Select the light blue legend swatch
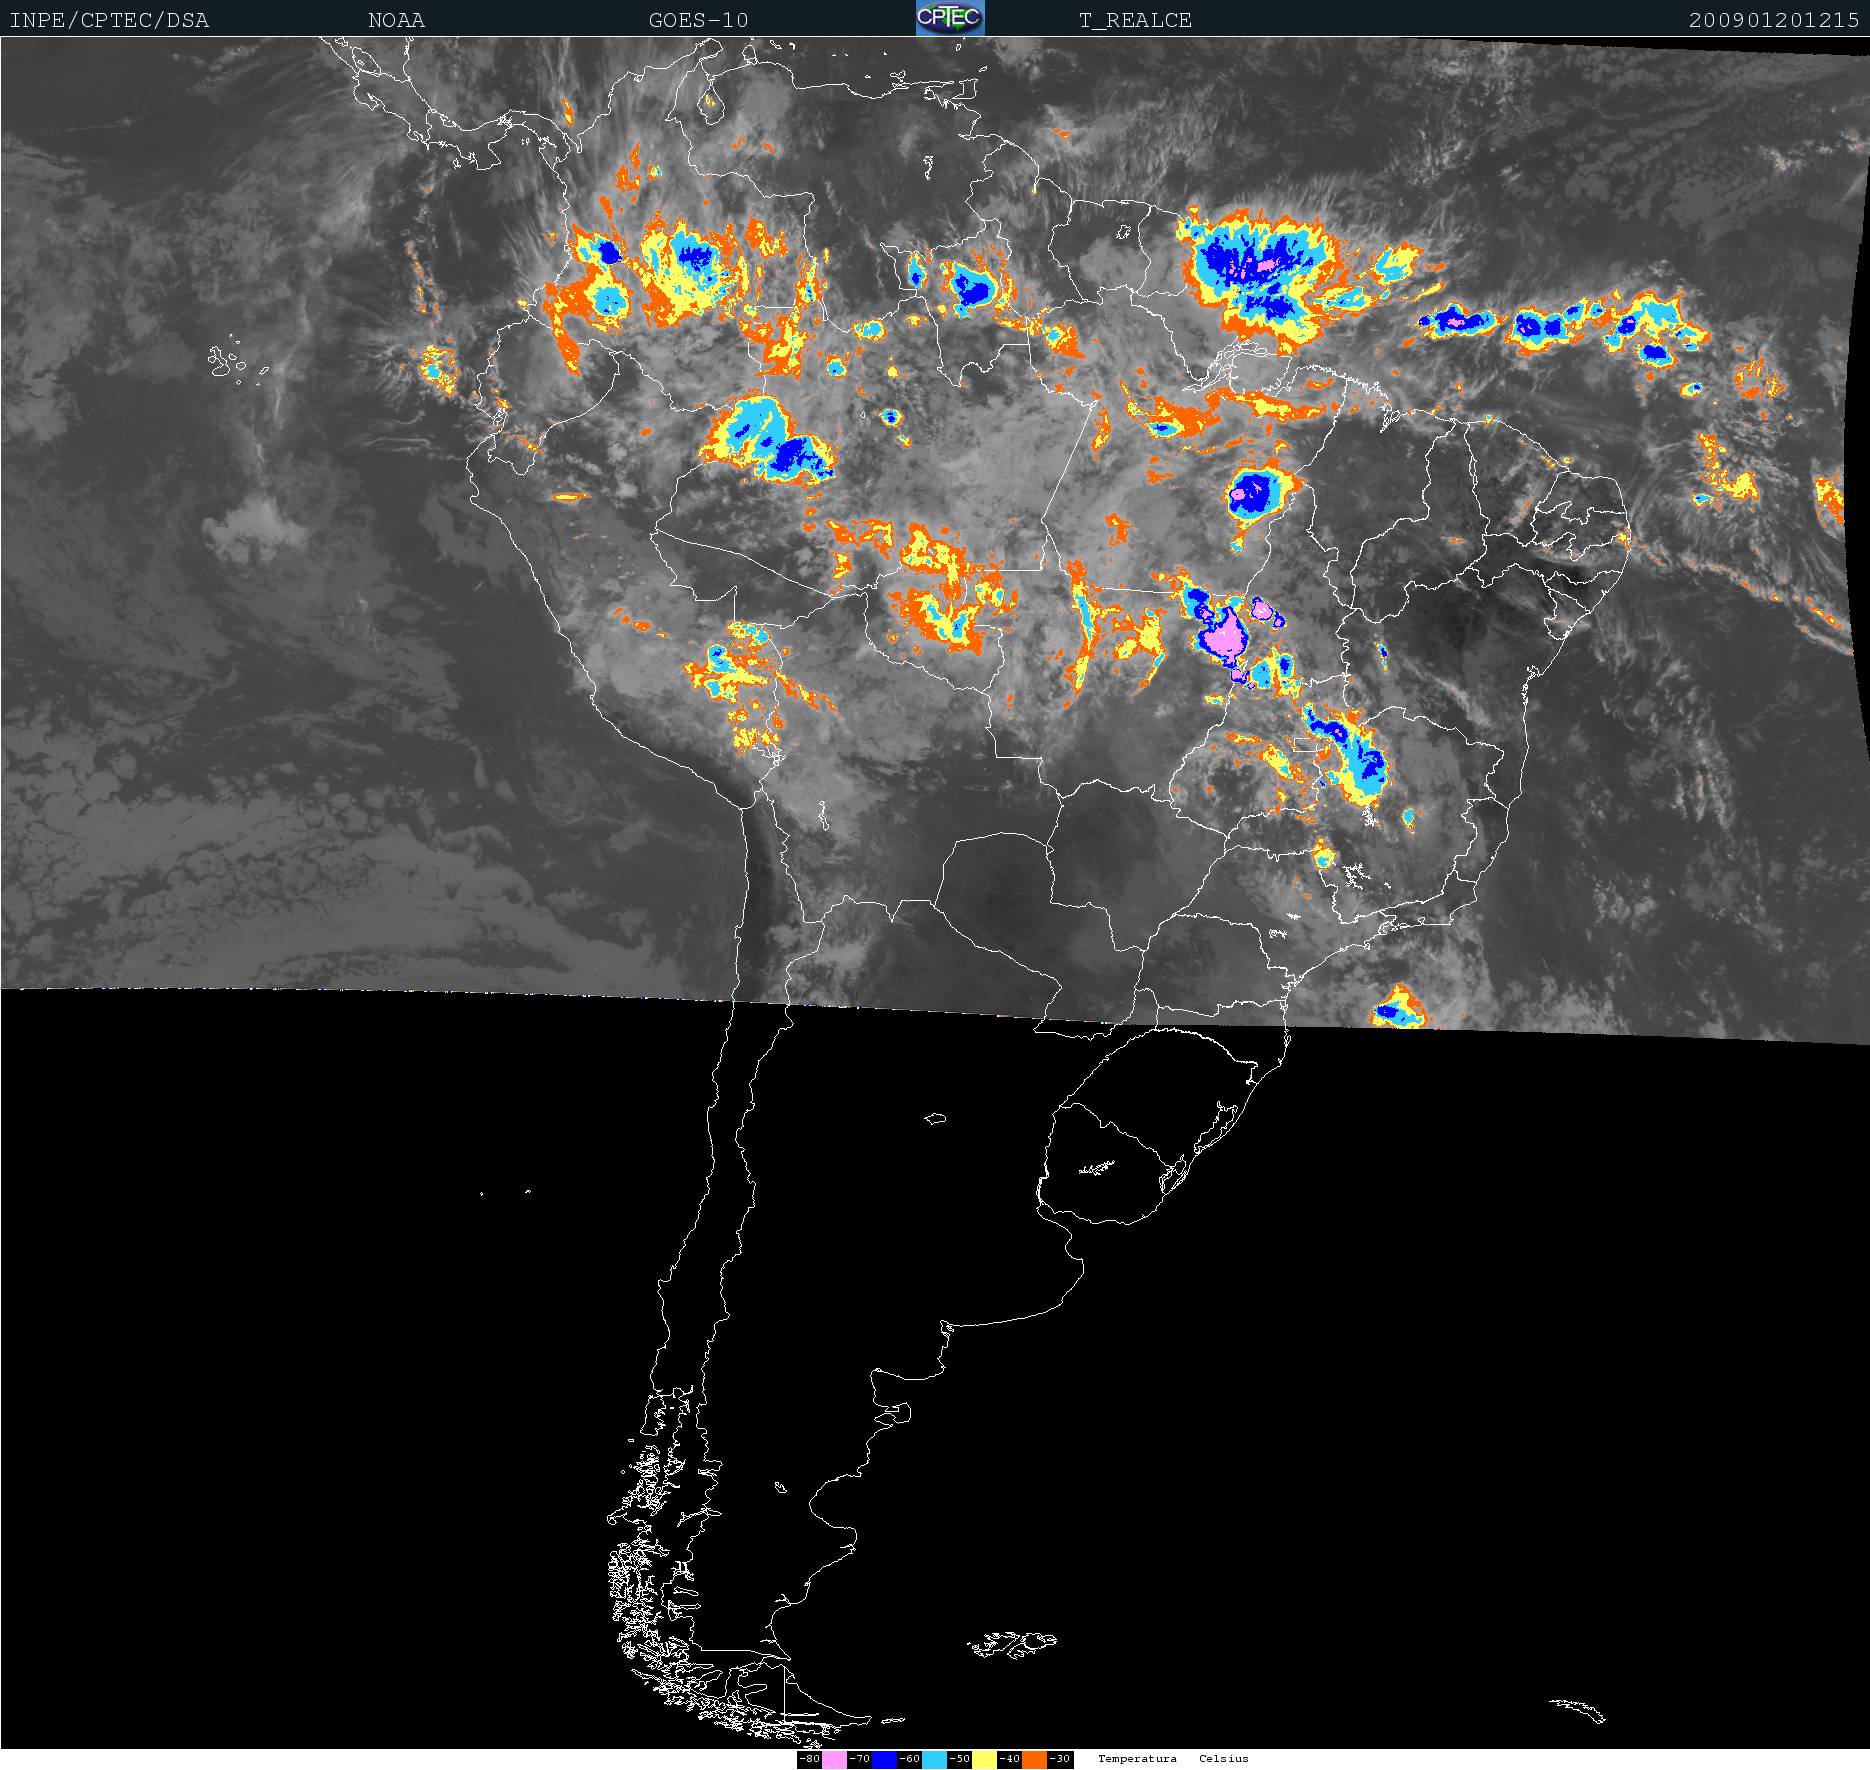Image resolution: width=1870 pixels, height=1770 pixels. [934, 1759]
